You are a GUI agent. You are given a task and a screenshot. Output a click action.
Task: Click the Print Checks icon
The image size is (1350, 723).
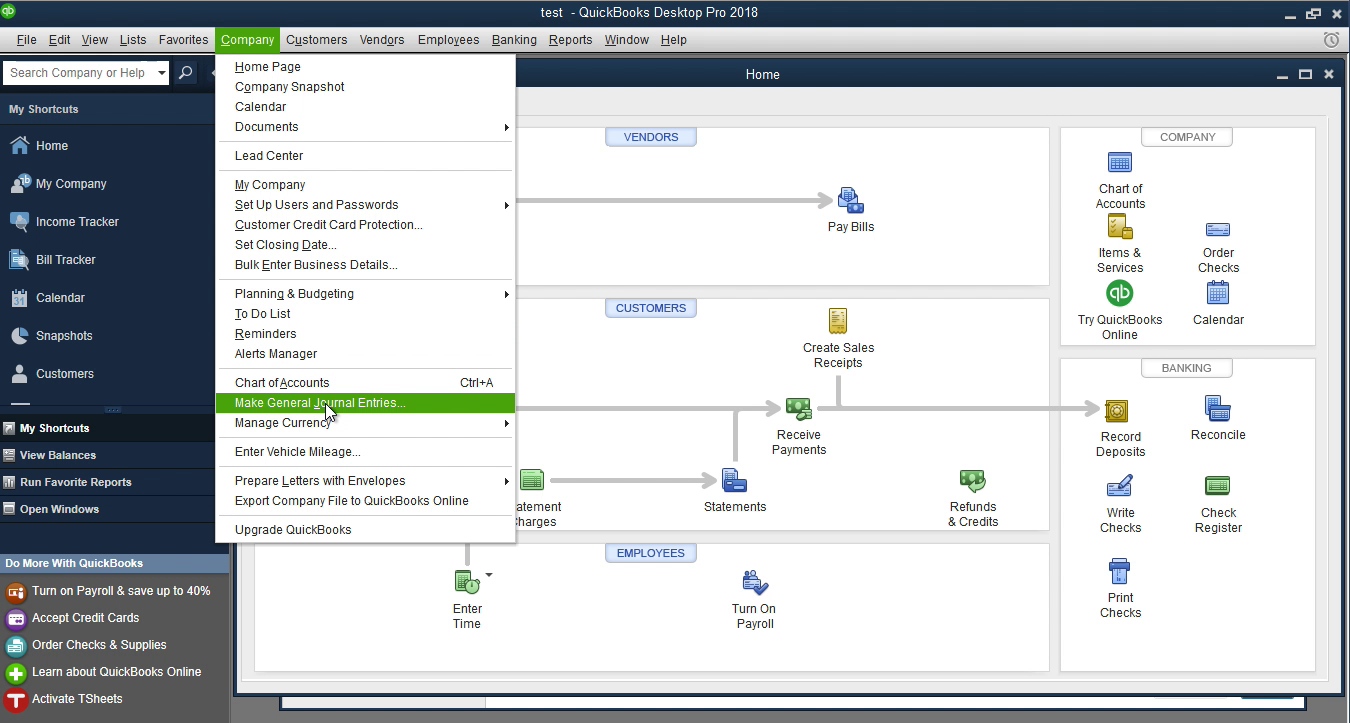click(1120, 572)
